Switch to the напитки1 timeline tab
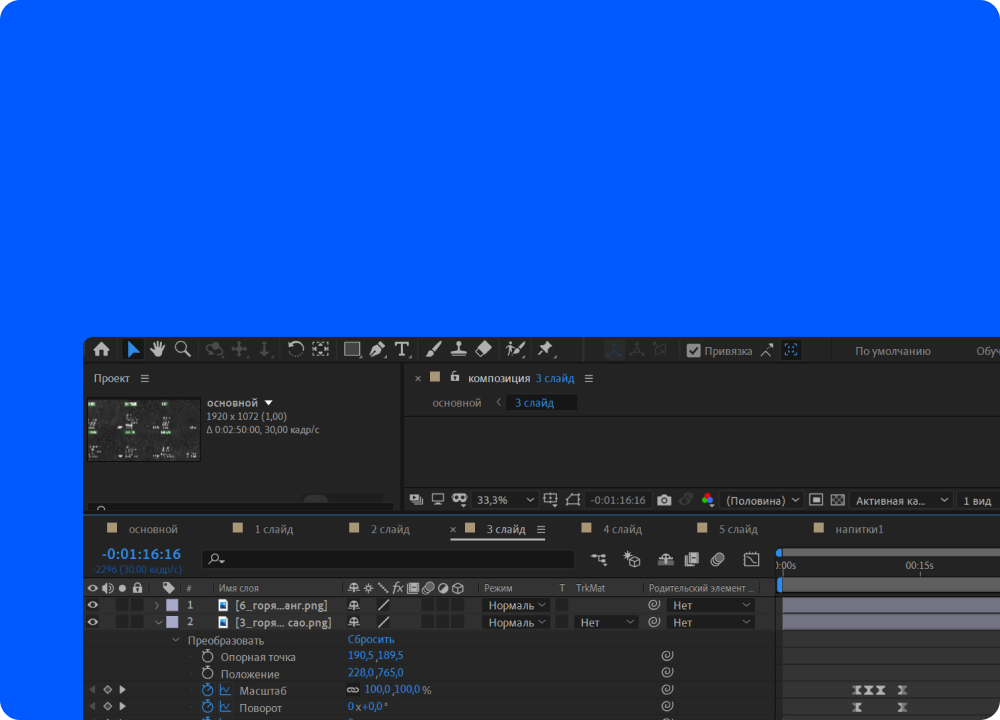This screenshot has width=1000, height=720. coord(859,529)
